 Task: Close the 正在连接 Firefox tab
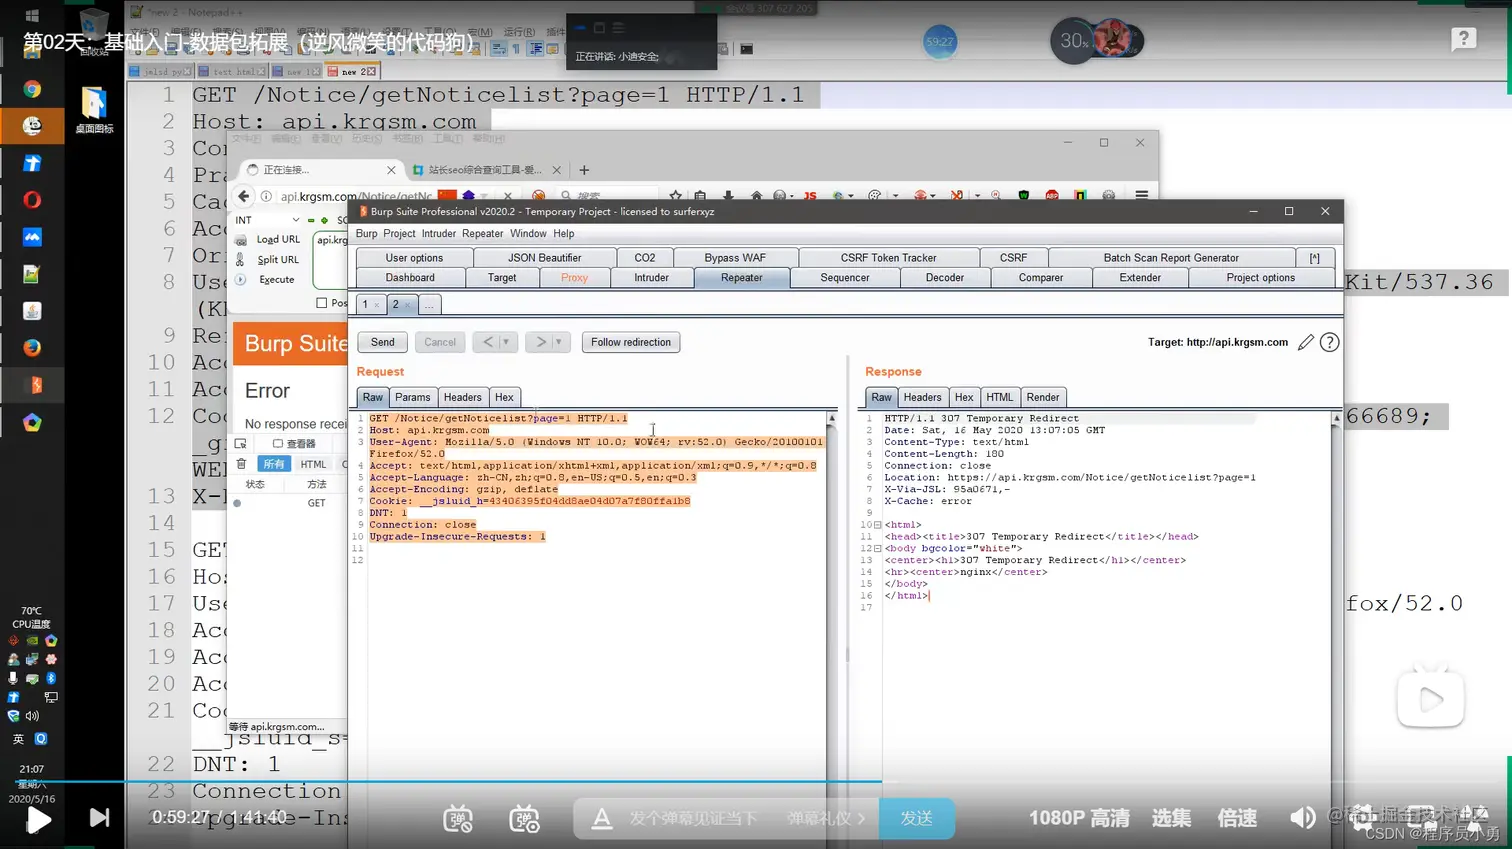click(x=391, y=170)
